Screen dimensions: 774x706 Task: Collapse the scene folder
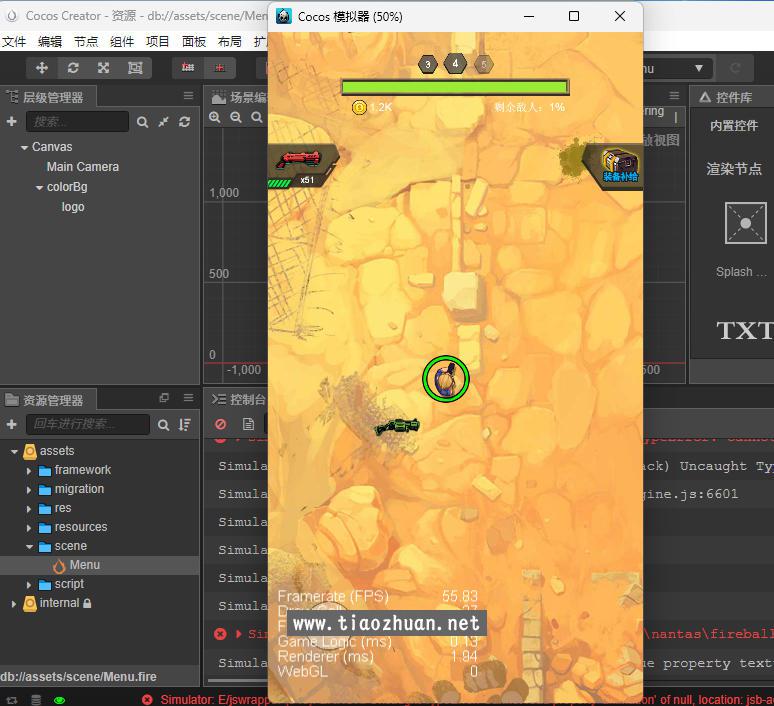click(x=29, y=547)
